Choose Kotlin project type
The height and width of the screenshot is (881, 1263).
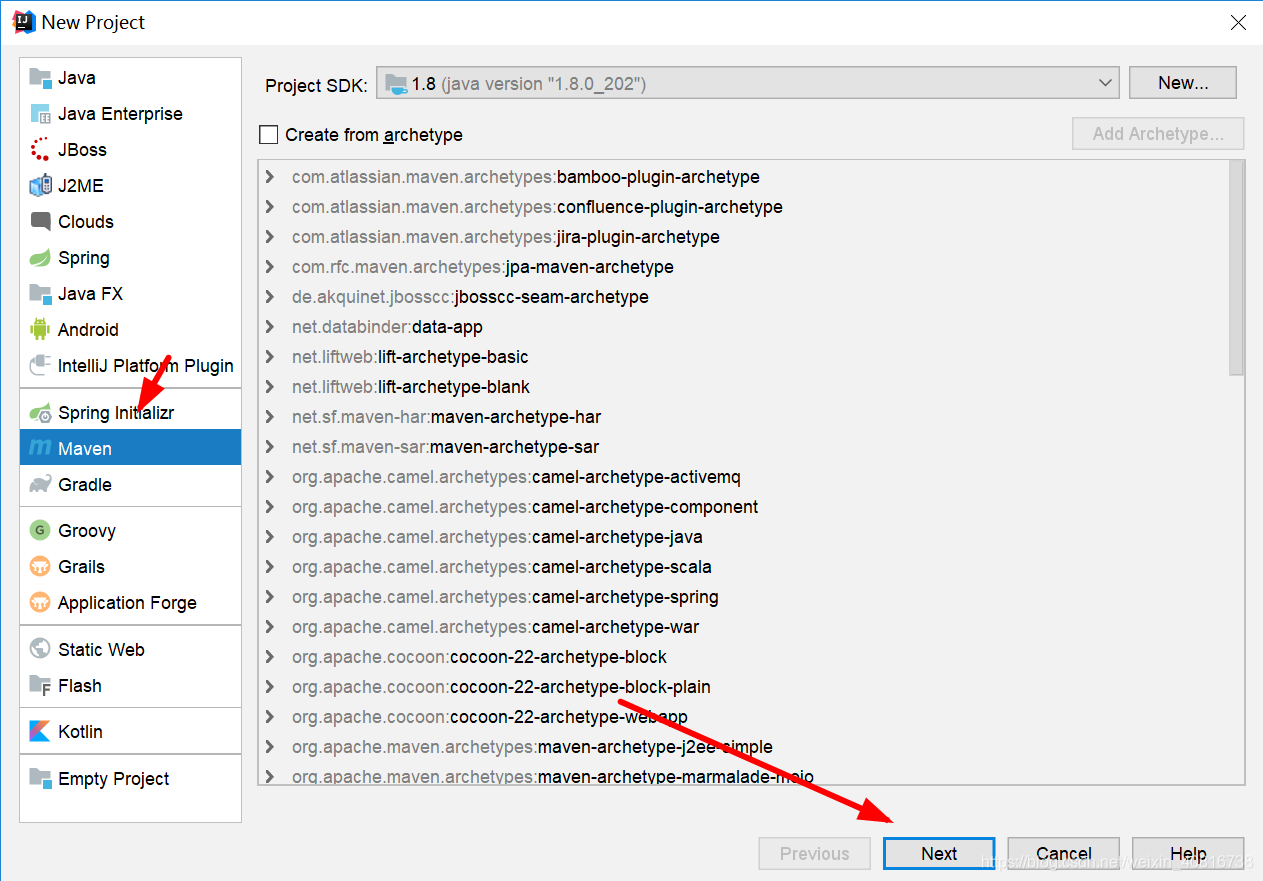click(x=130, y=731)
